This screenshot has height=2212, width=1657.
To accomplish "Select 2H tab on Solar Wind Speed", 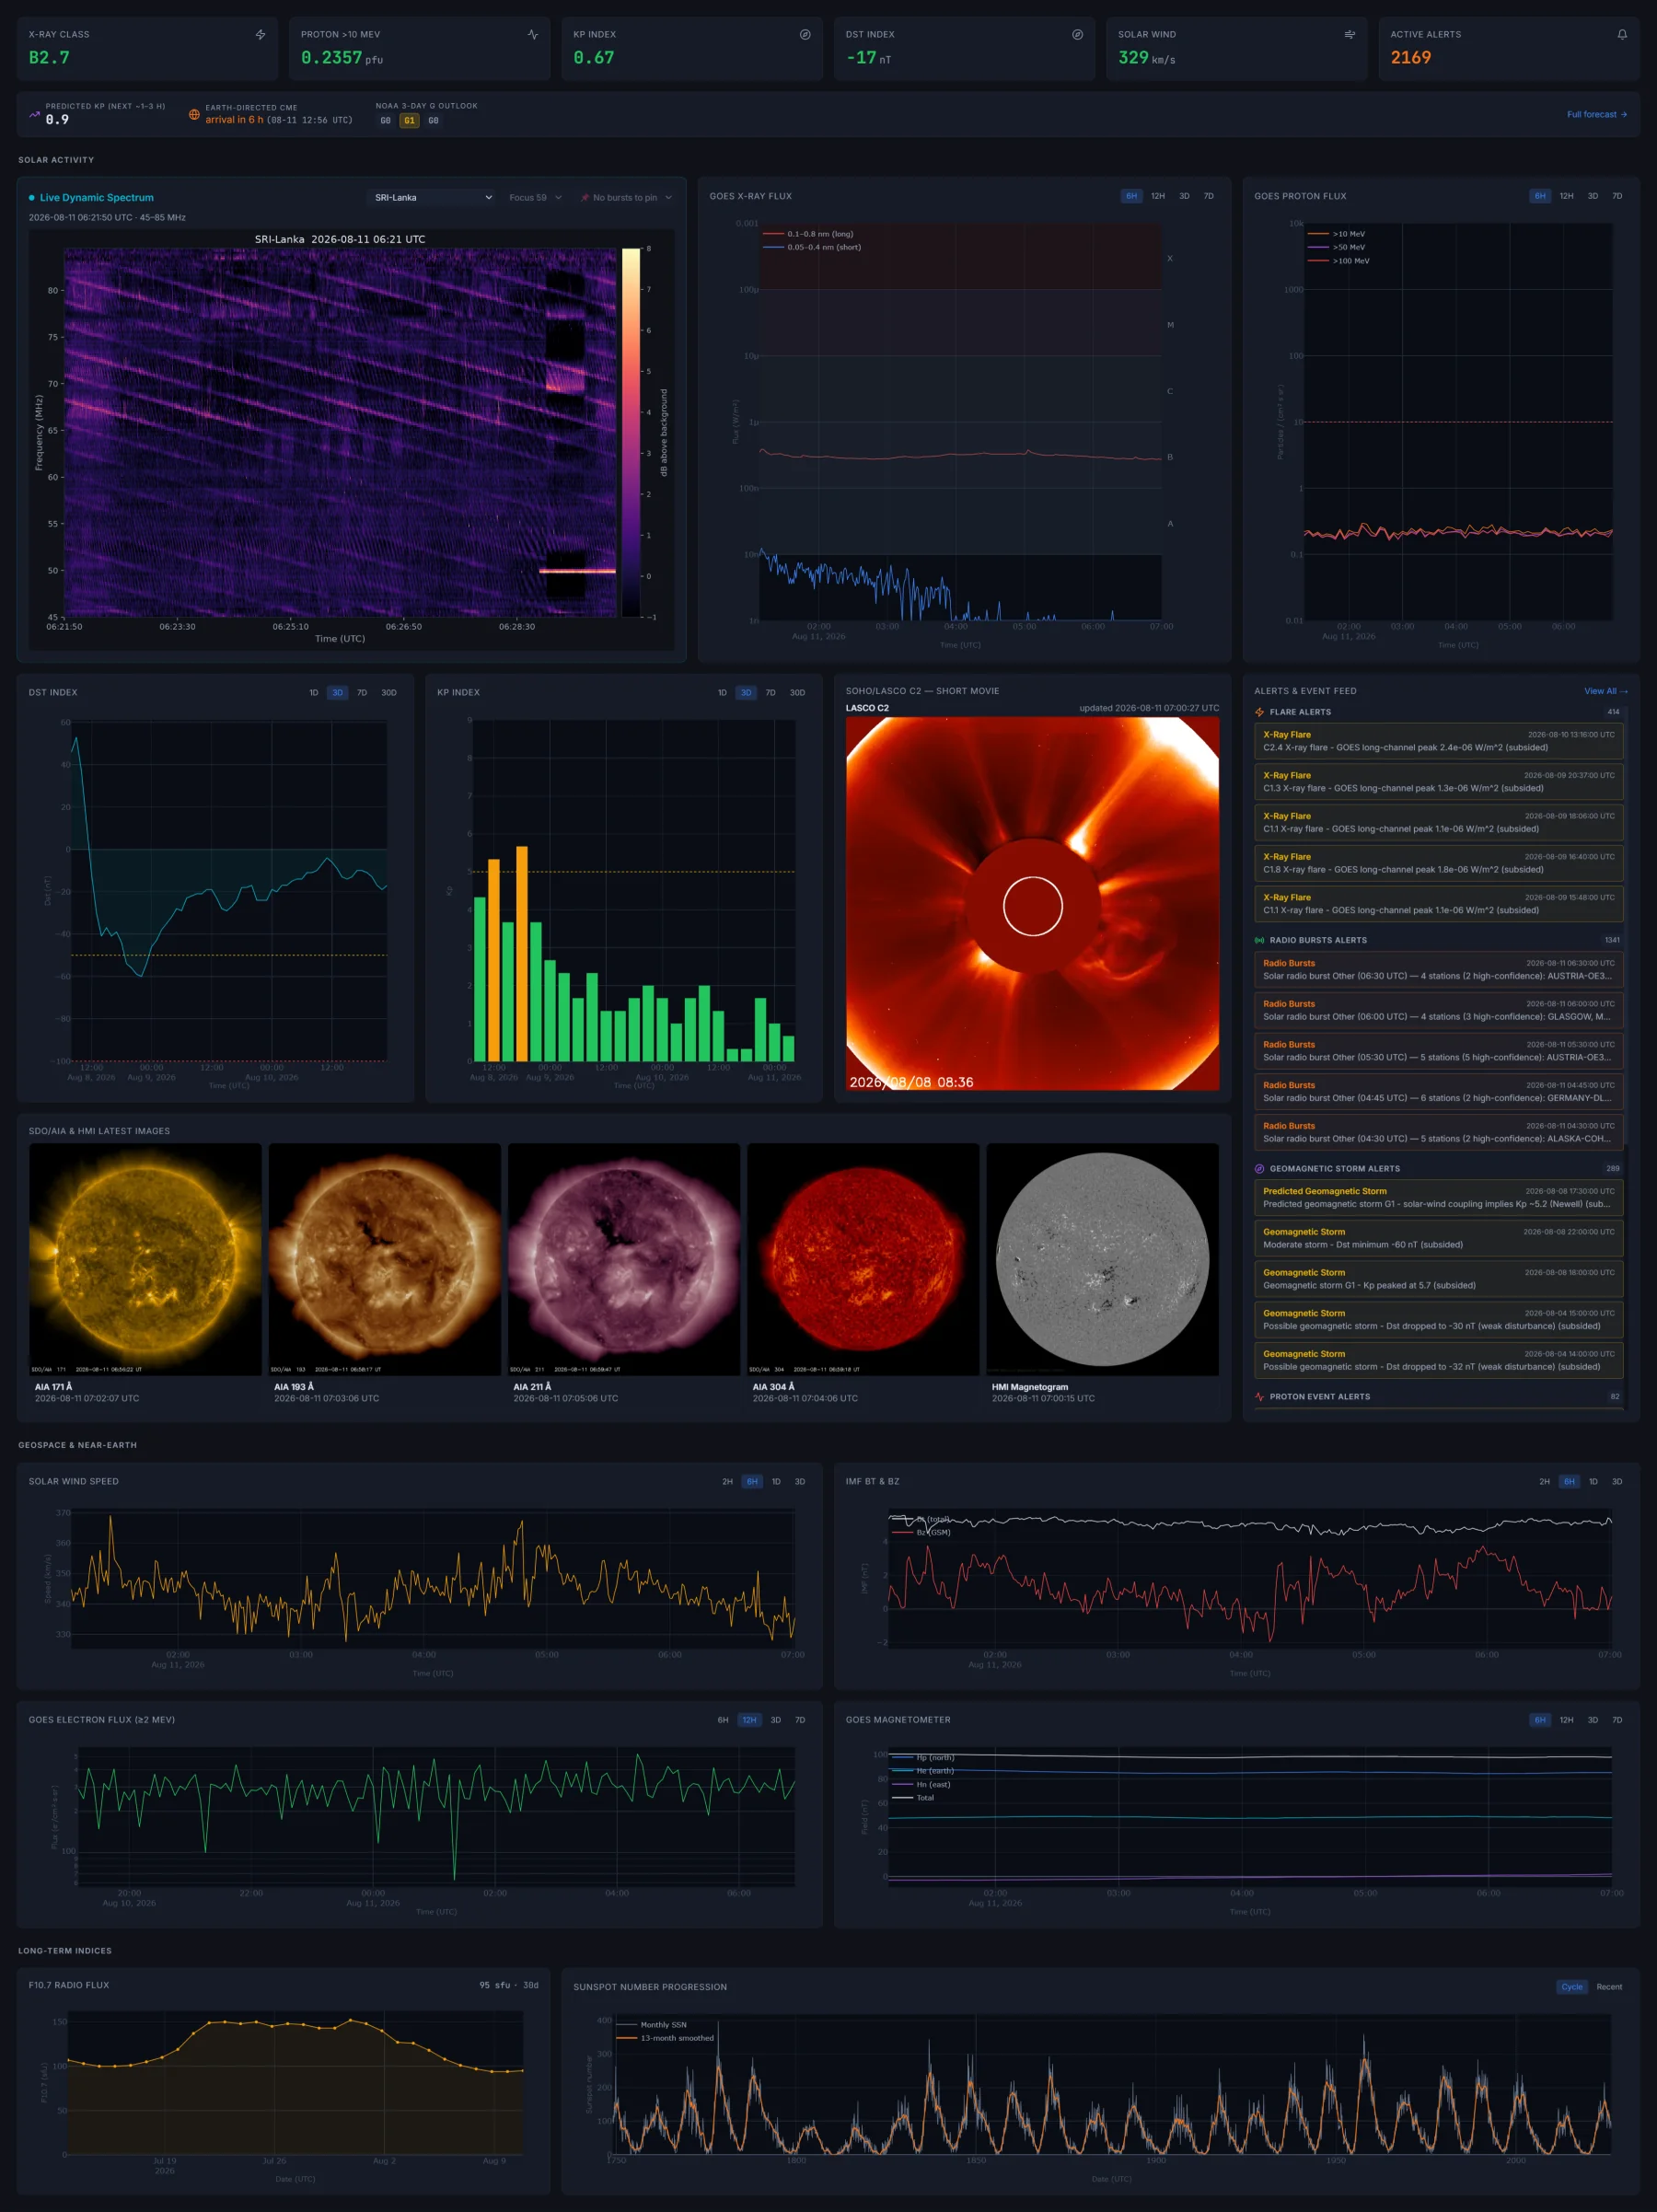I will pyautogui.click(x=727, y=1482).
